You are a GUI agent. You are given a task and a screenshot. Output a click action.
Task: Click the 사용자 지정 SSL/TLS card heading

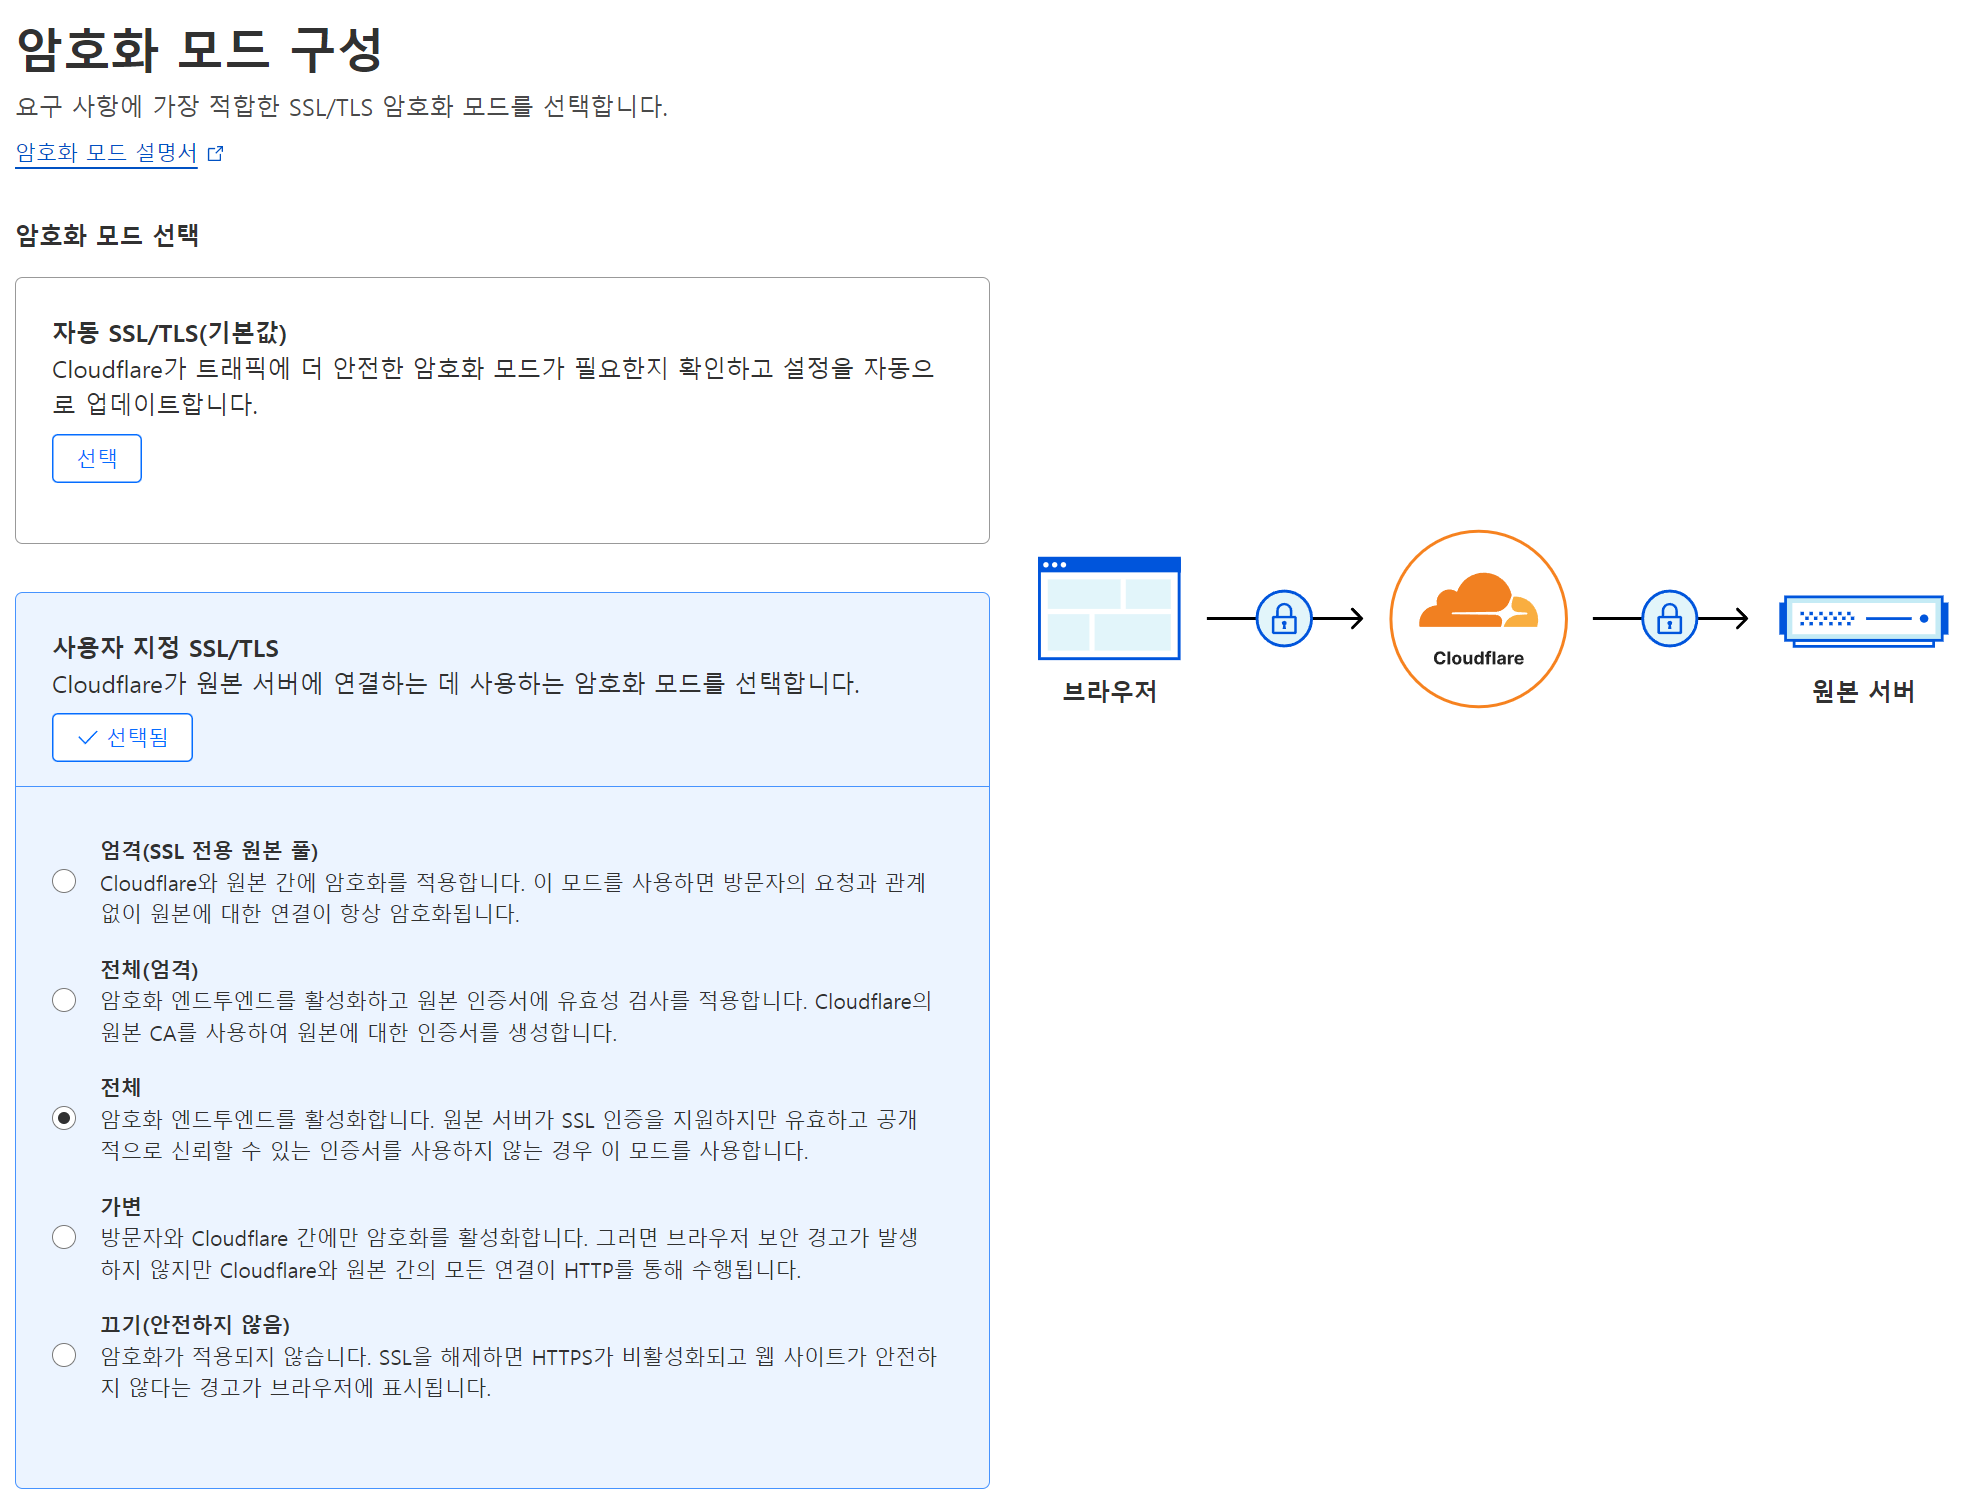(x=165, y=648)
